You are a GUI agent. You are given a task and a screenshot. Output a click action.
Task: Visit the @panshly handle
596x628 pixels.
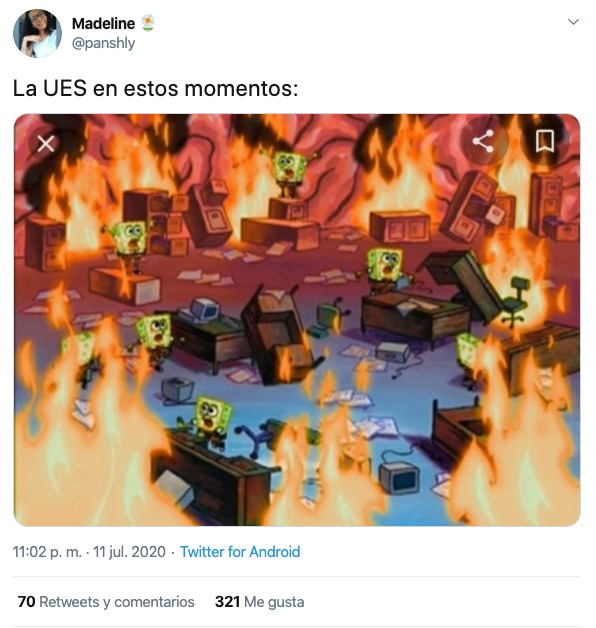[103, 43]
